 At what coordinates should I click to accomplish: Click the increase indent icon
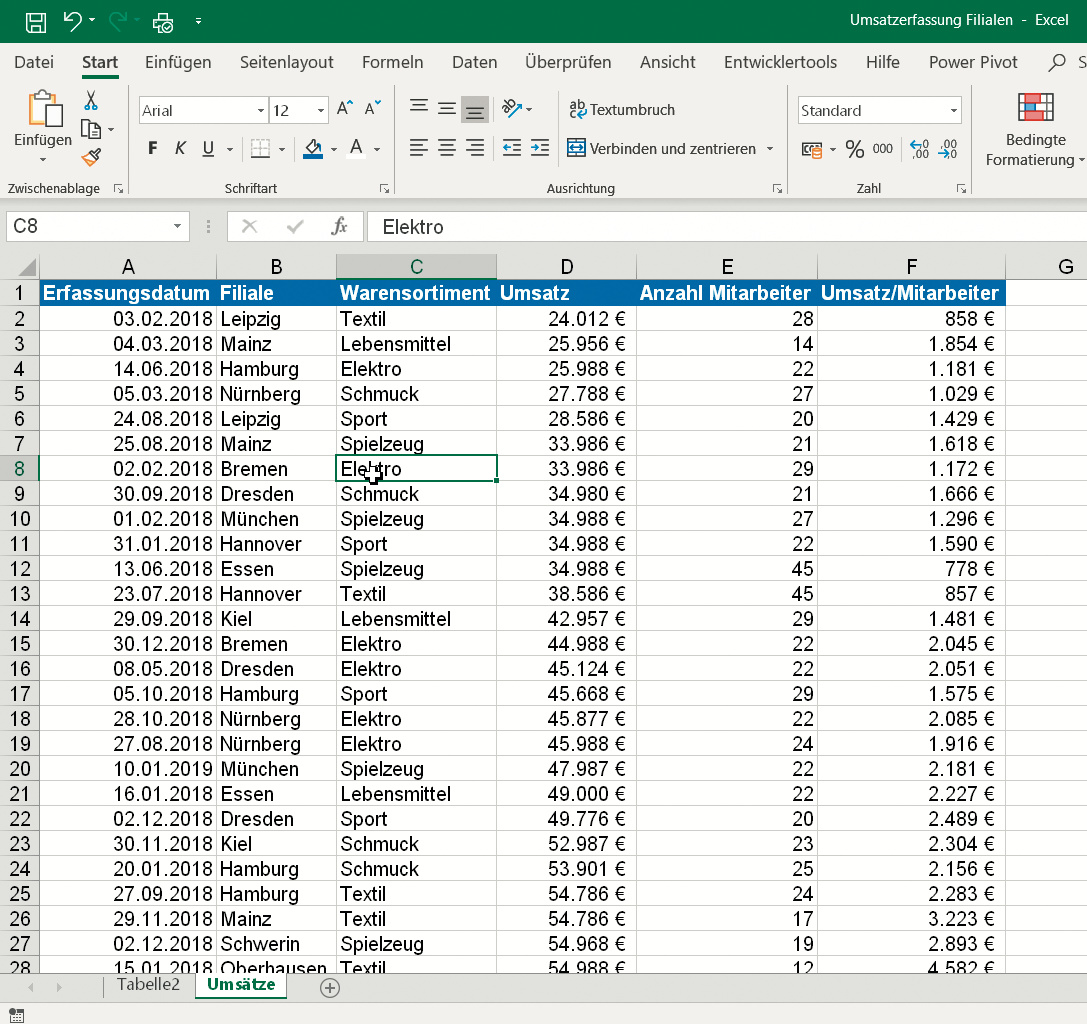coord(540,148)
